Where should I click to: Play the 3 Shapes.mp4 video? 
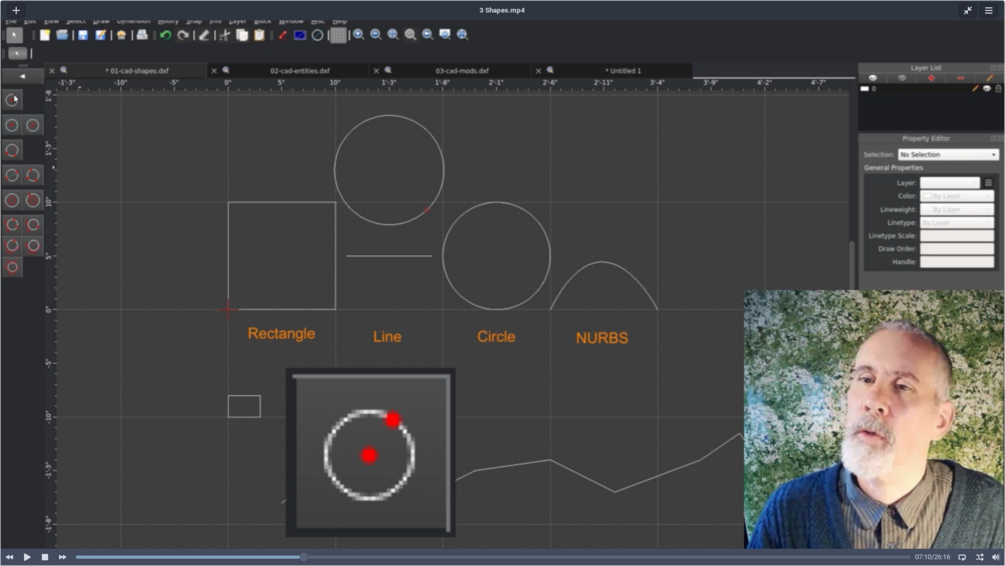tap(27, 557)
